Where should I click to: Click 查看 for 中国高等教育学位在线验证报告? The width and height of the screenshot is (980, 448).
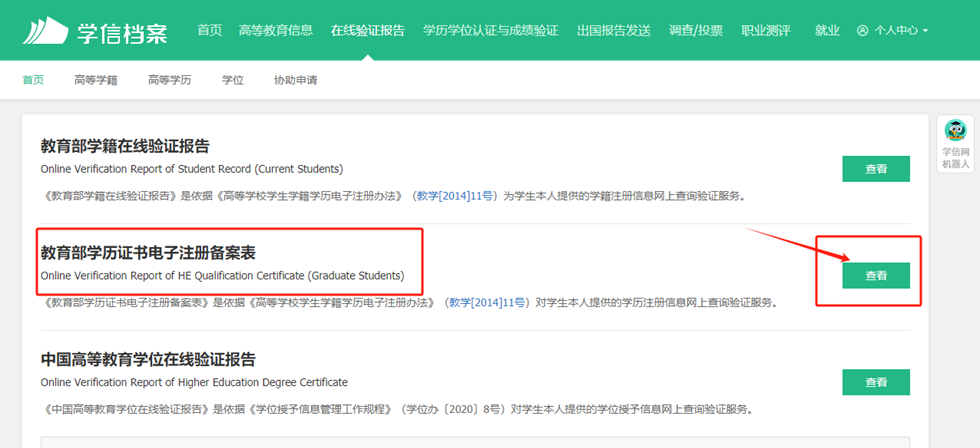[x=875, y=382]
